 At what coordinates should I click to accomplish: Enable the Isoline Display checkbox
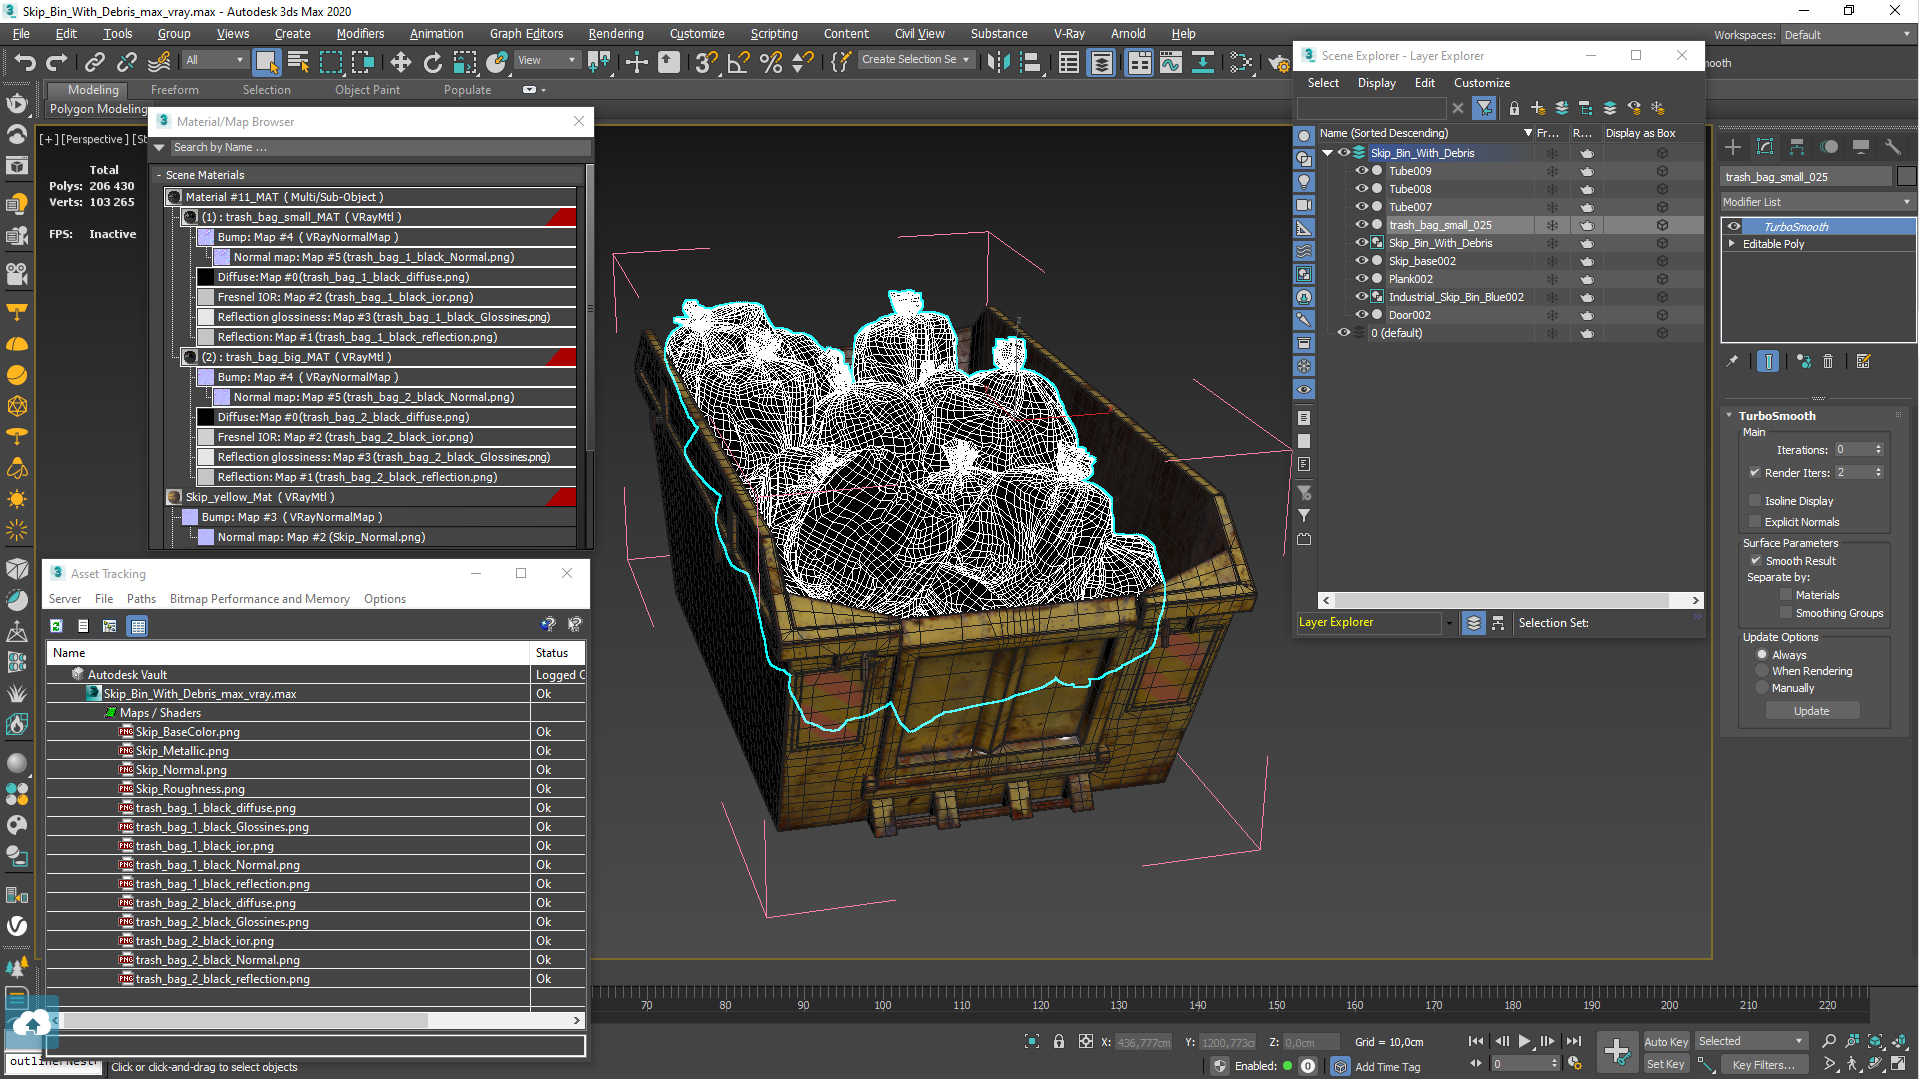coord(1755,500)
